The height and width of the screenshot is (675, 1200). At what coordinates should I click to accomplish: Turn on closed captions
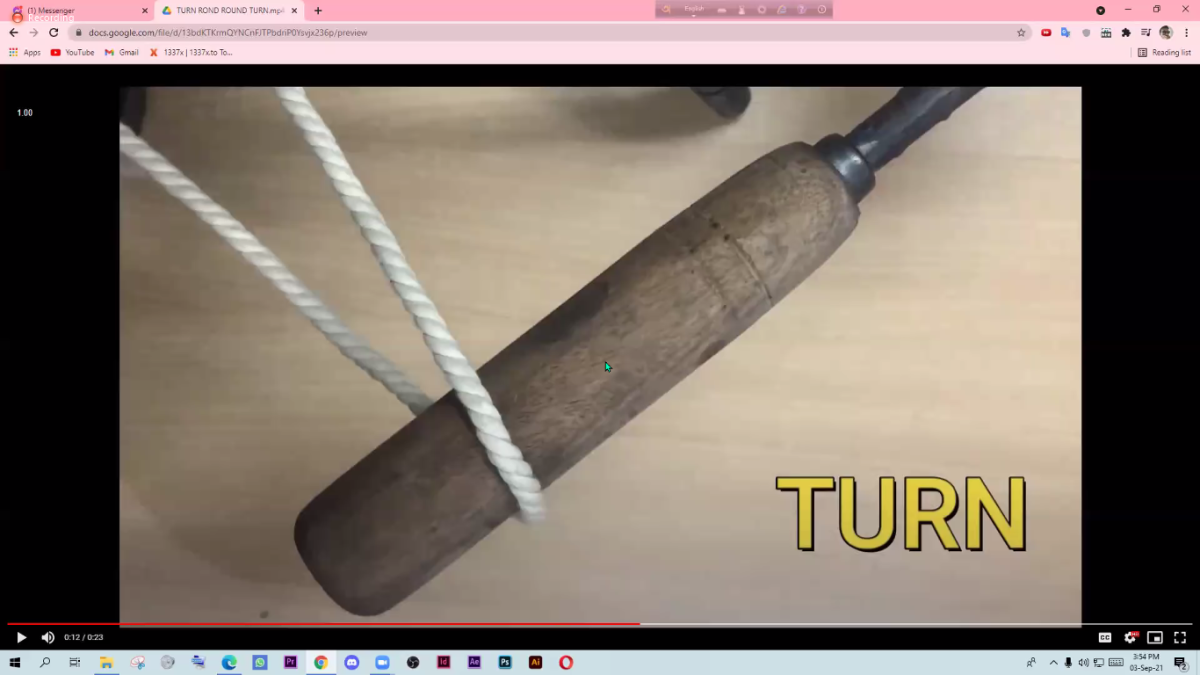point(1105,637)
